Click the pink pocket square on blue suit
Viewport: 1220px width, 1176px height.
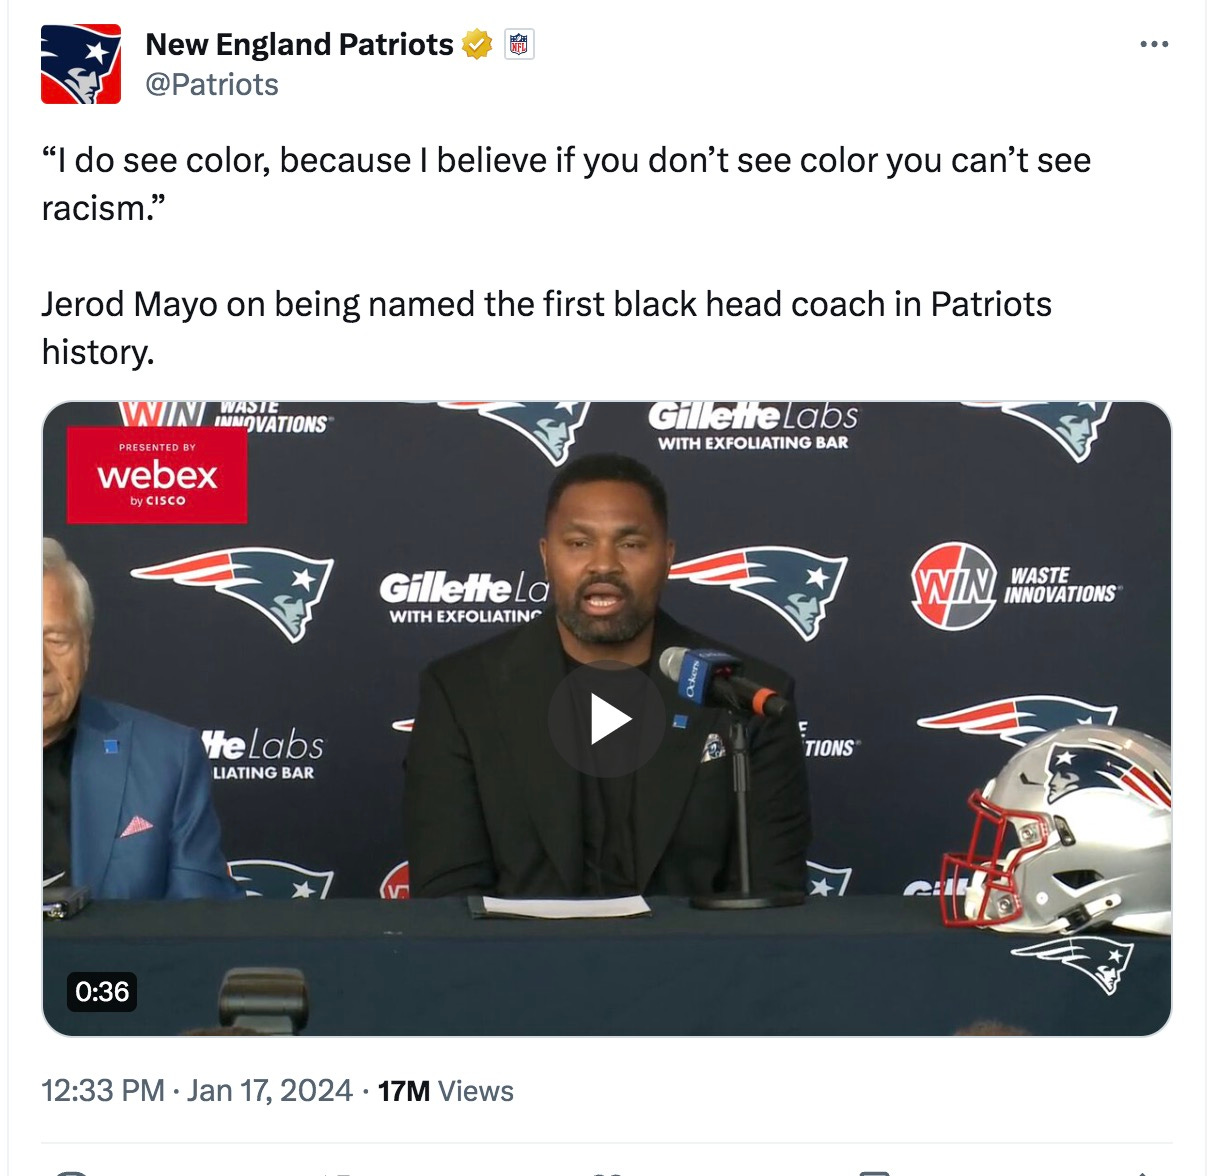136,826
